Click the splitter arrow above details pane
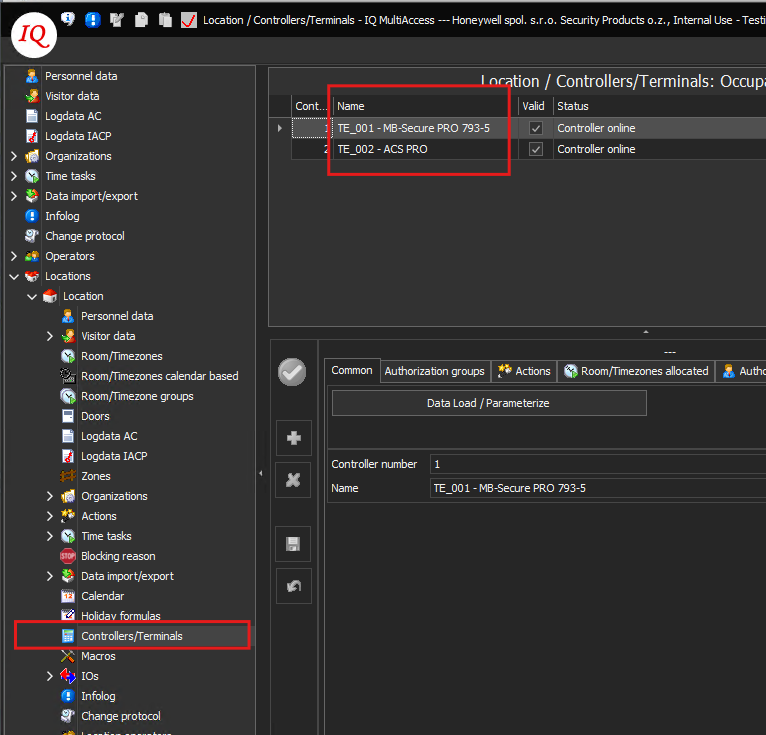The image size is (766, 735). pos(646,332)
